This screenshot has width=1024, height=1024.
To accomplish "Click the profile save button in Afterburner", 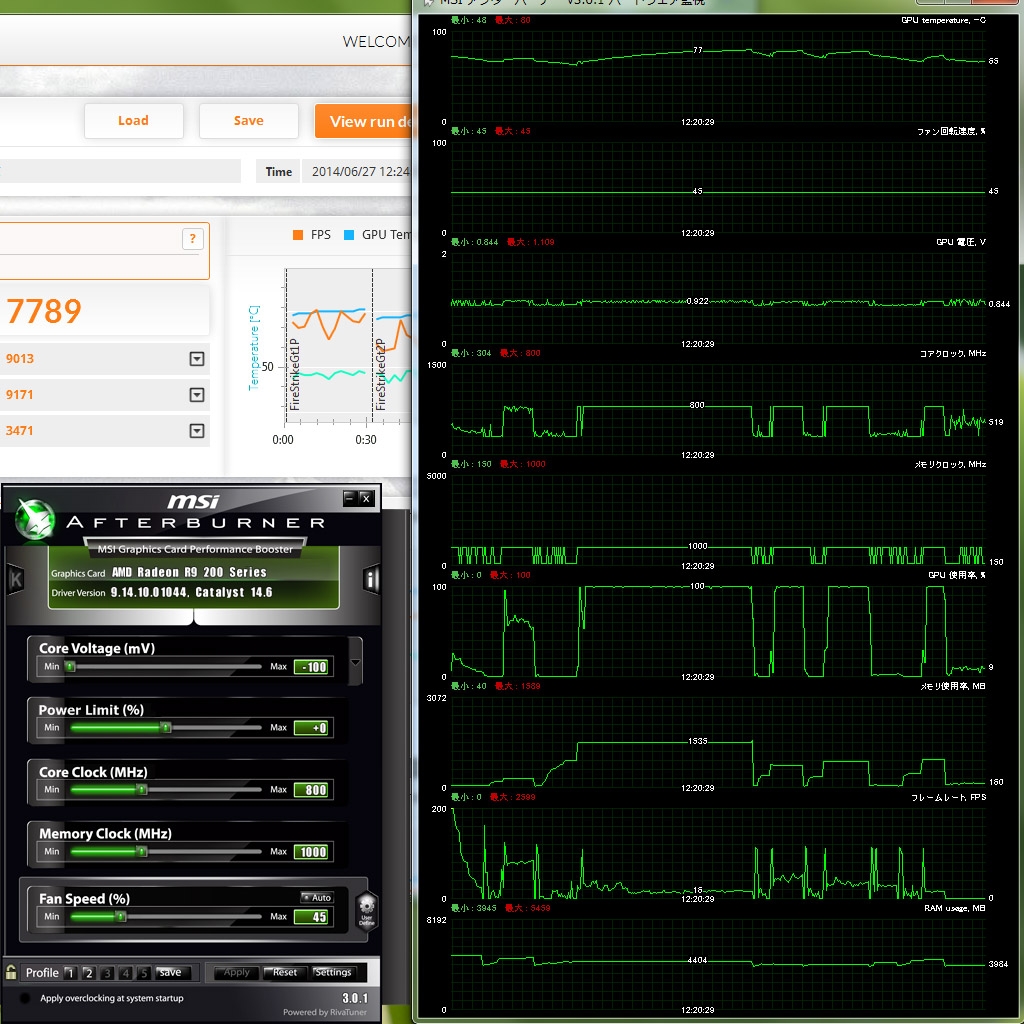I will tap(171, 972).
